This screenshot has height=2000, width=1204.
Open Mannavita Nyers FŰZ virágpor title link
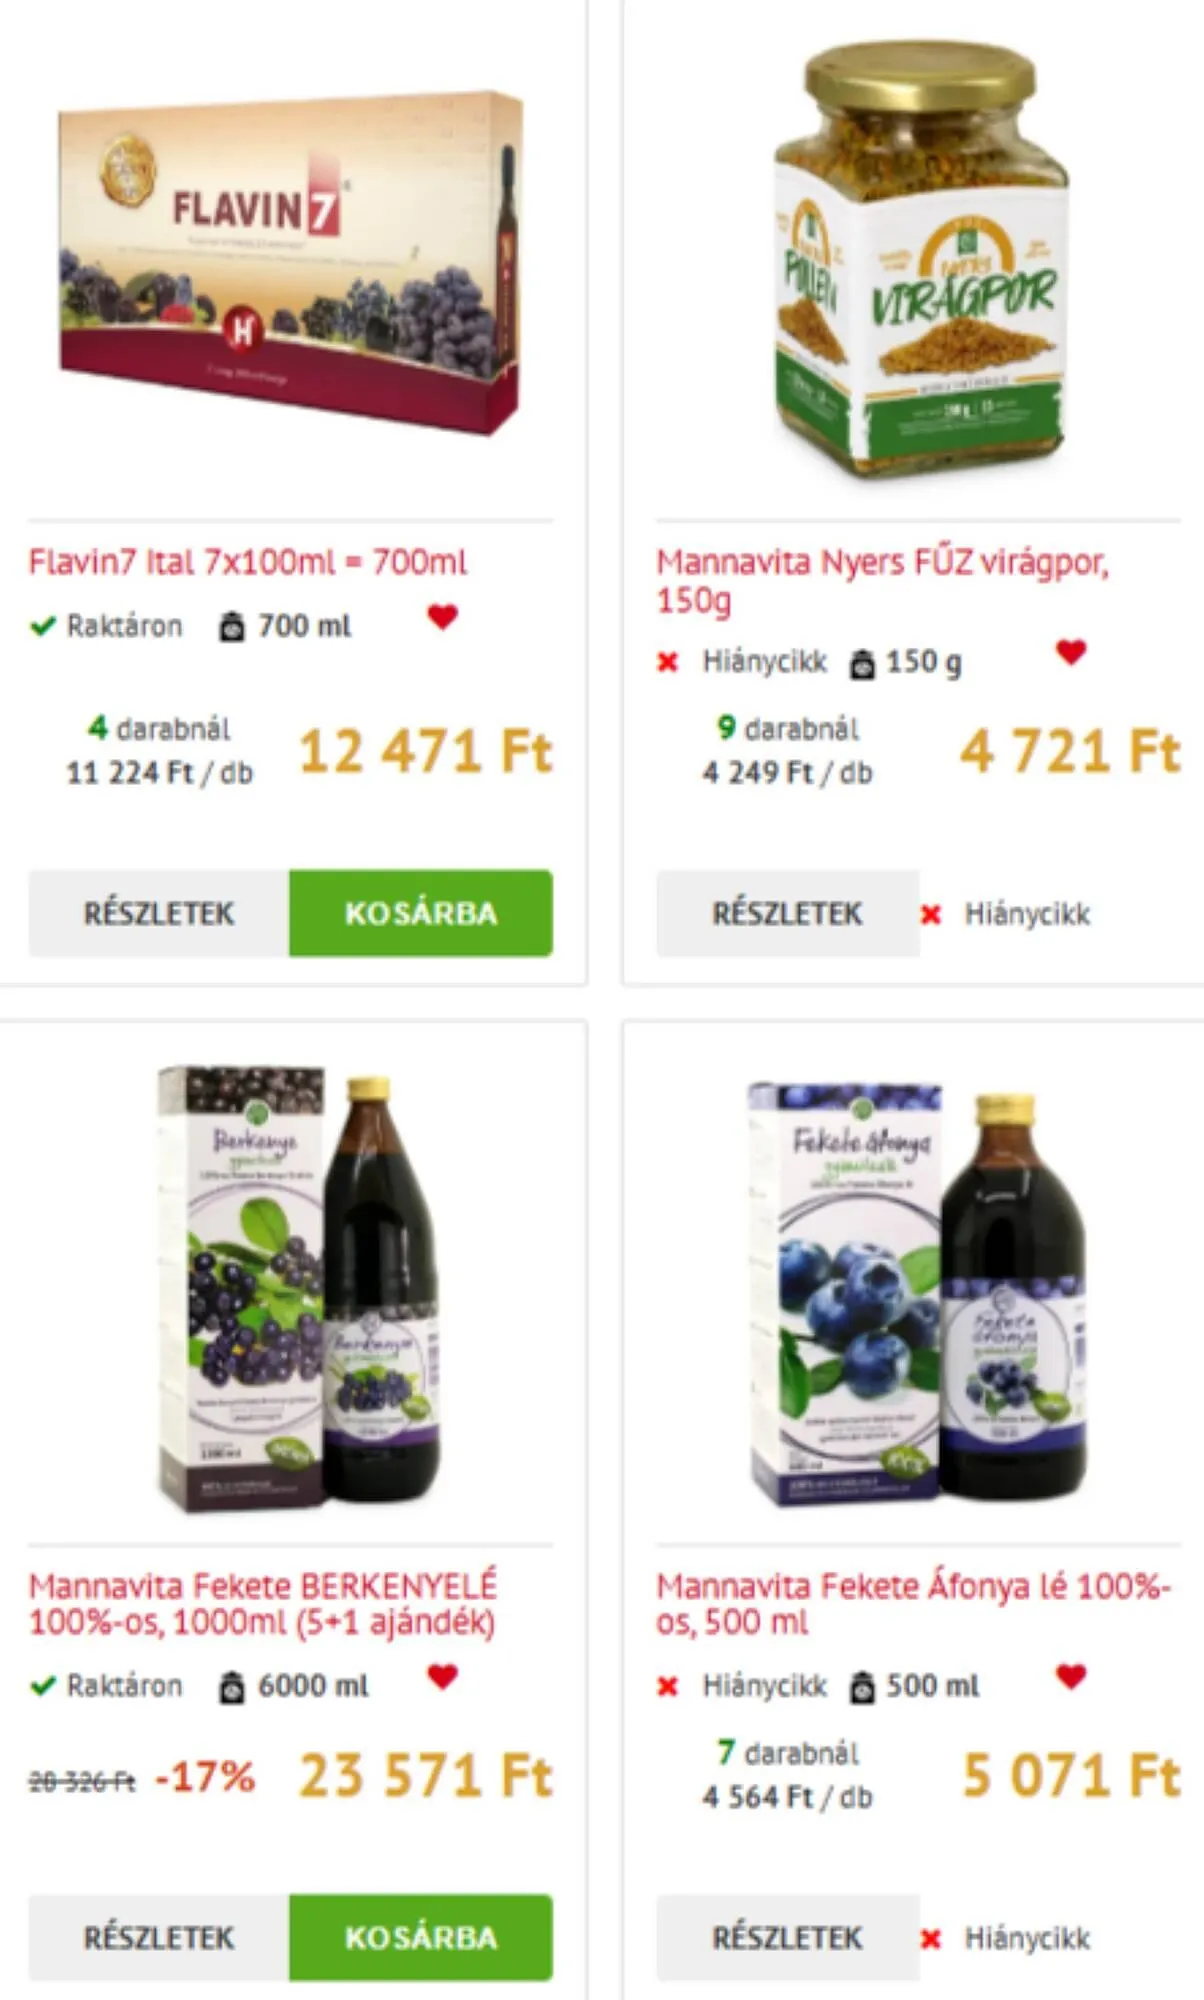pos(883,580)
